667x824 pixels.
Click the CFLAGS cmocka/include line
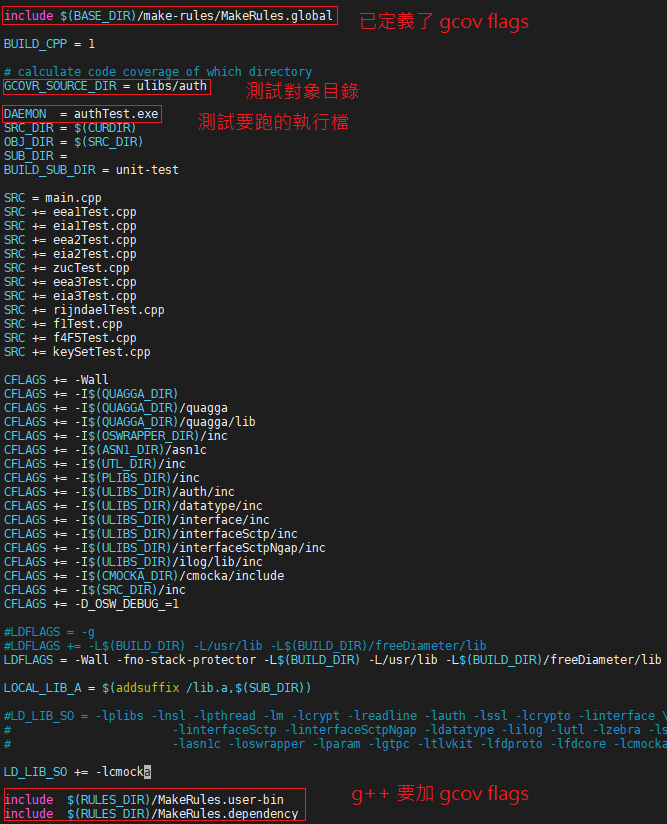(144, 576)
